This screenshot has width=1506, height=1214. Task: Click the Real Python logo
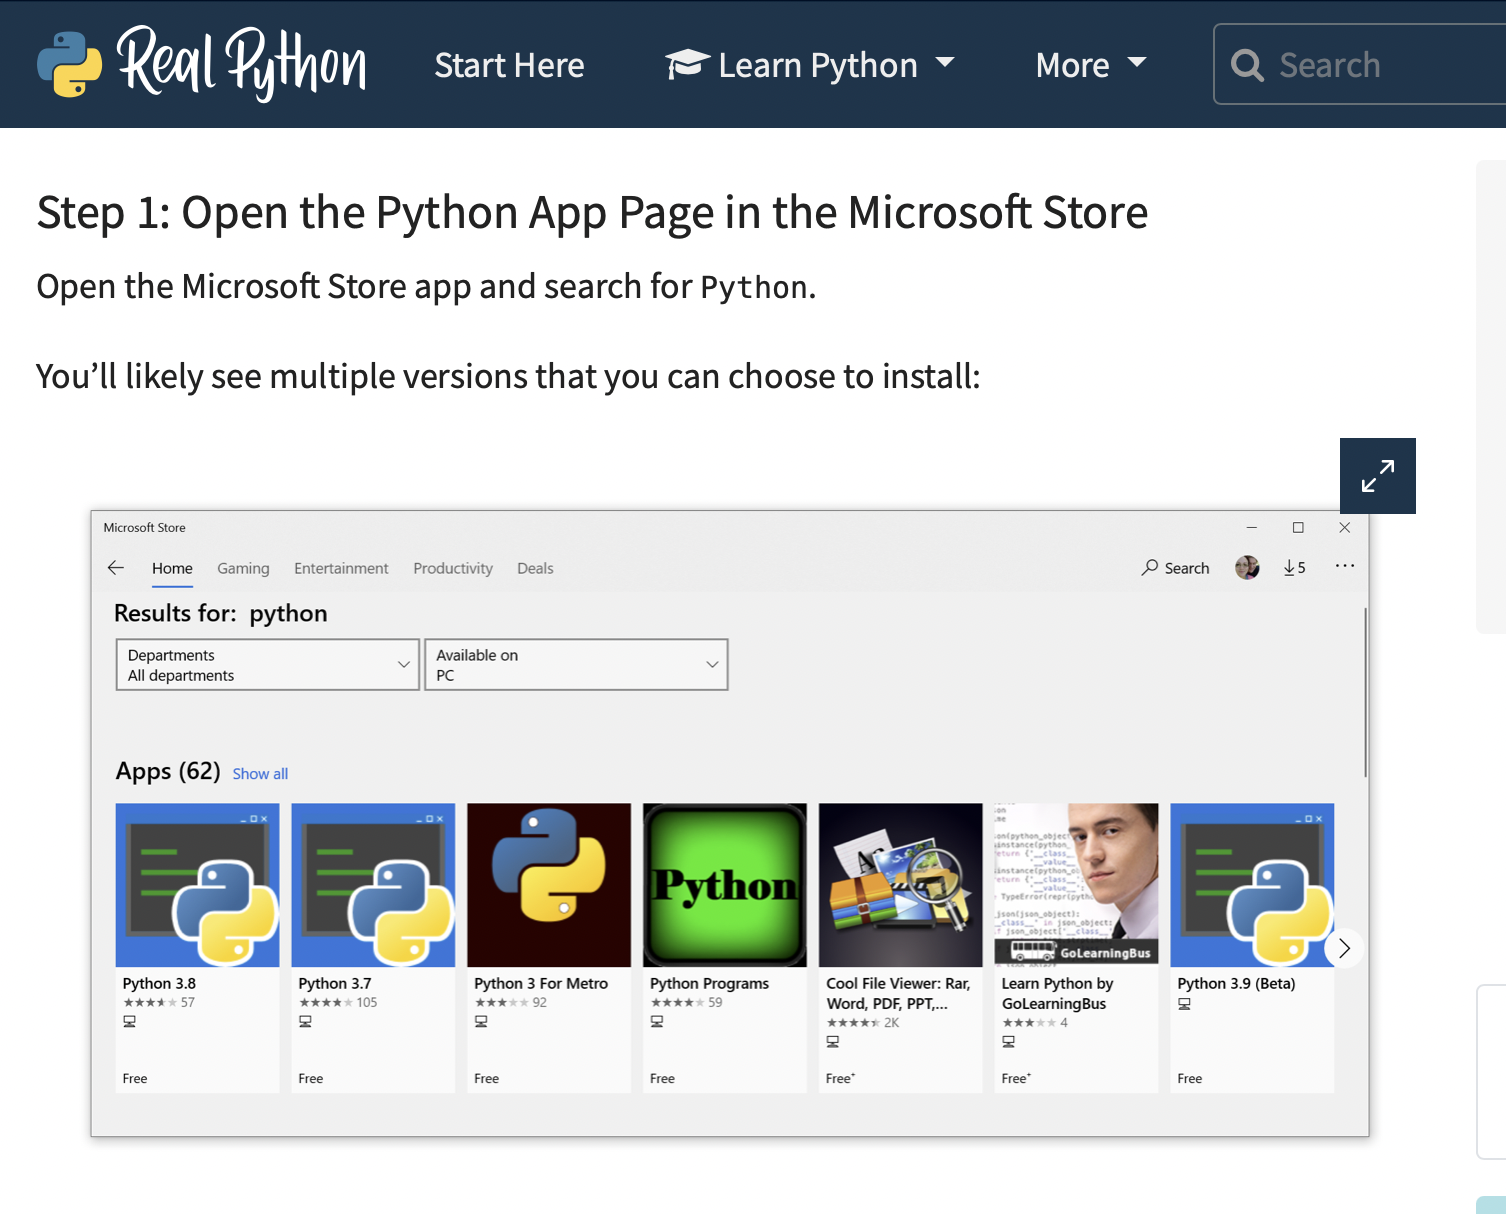[x=201, y=64]
